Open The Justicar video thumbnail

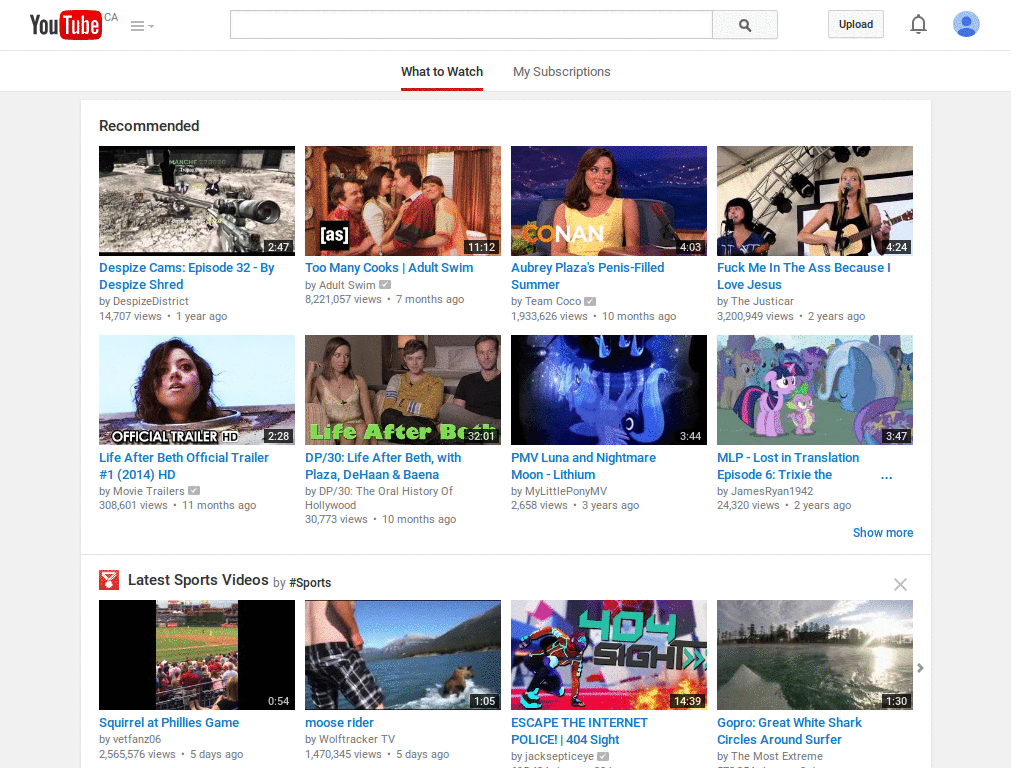tap(815, 200)
